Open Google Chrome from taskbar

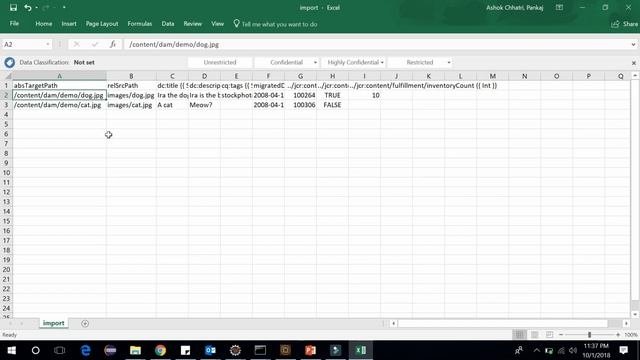(x=160, y=350)
